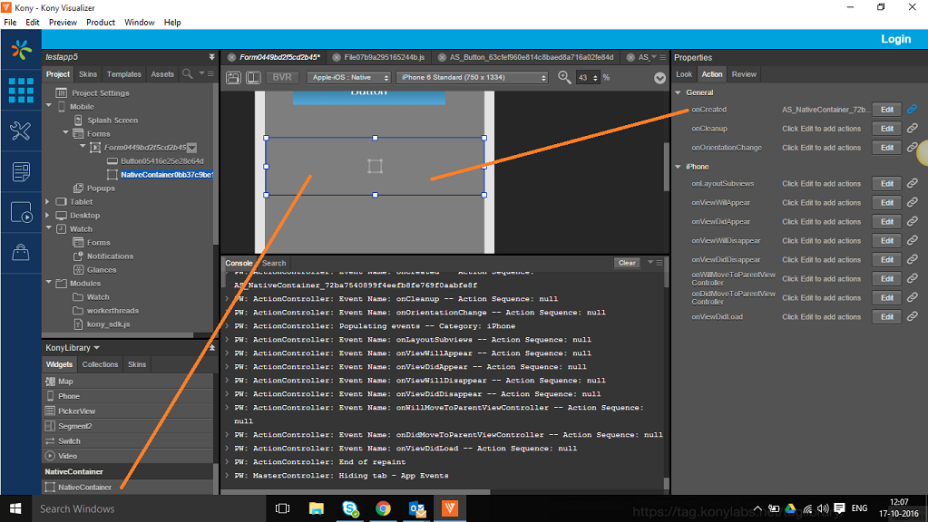This screenshot has width=928, height=522.
Task: Switch to the Look tab in Properties
Action: 684,74
